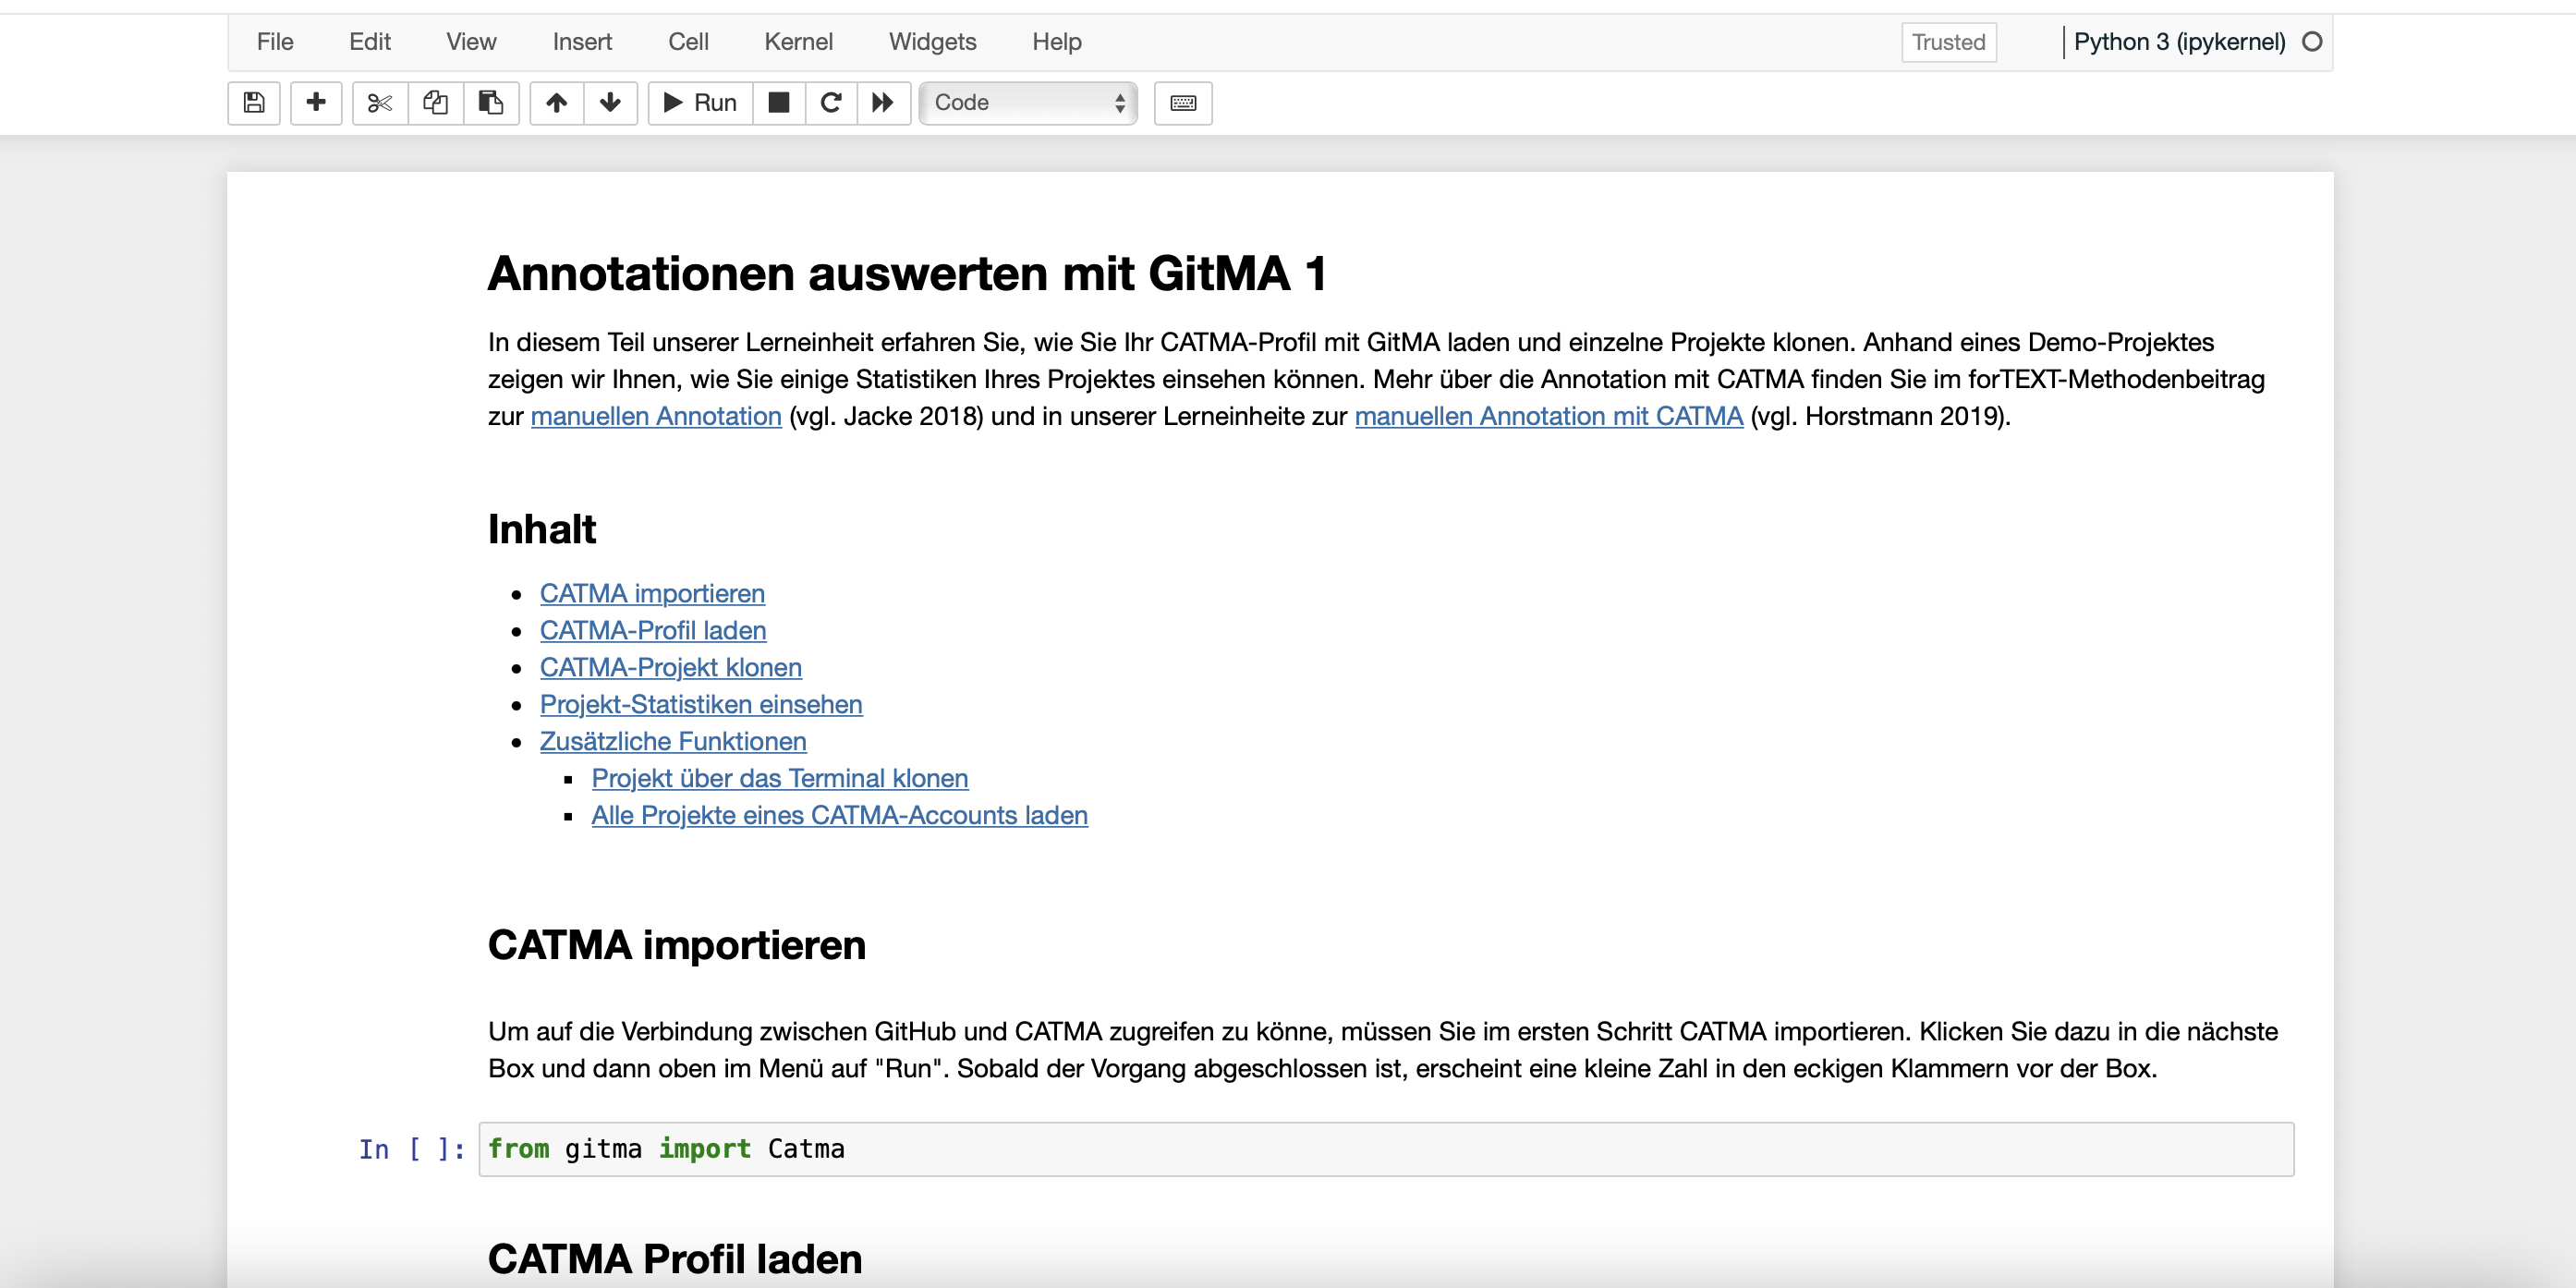This screenshot has height=1288, width=2576.
Task: Move selected cell up arrow
Action: (557, 103)
